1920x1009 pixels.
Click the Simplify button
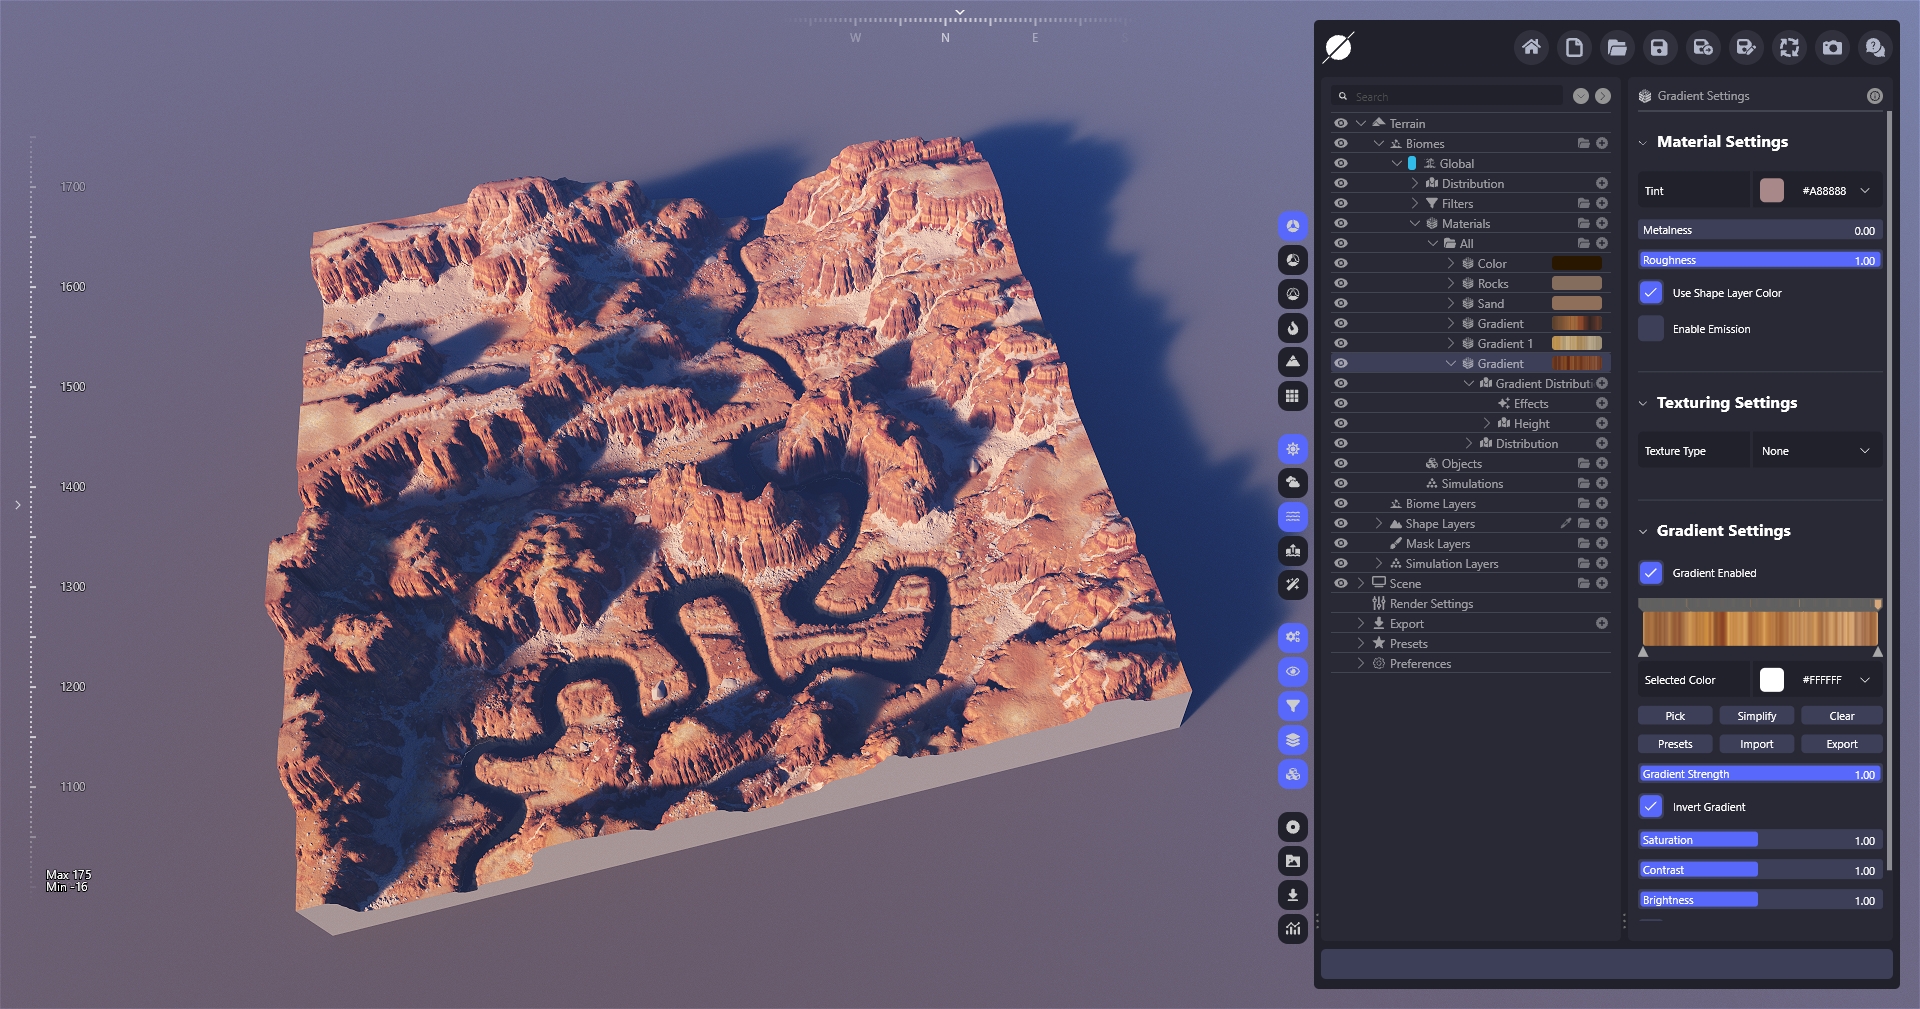point(1756,716)
